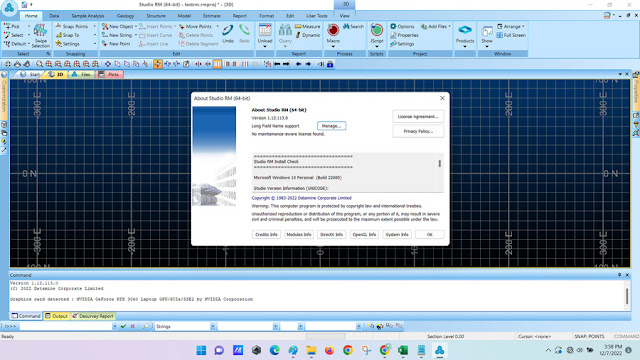
Task: Open File Explorer from the taskbar
Action: pyautogui.click(x=311, y=350)
